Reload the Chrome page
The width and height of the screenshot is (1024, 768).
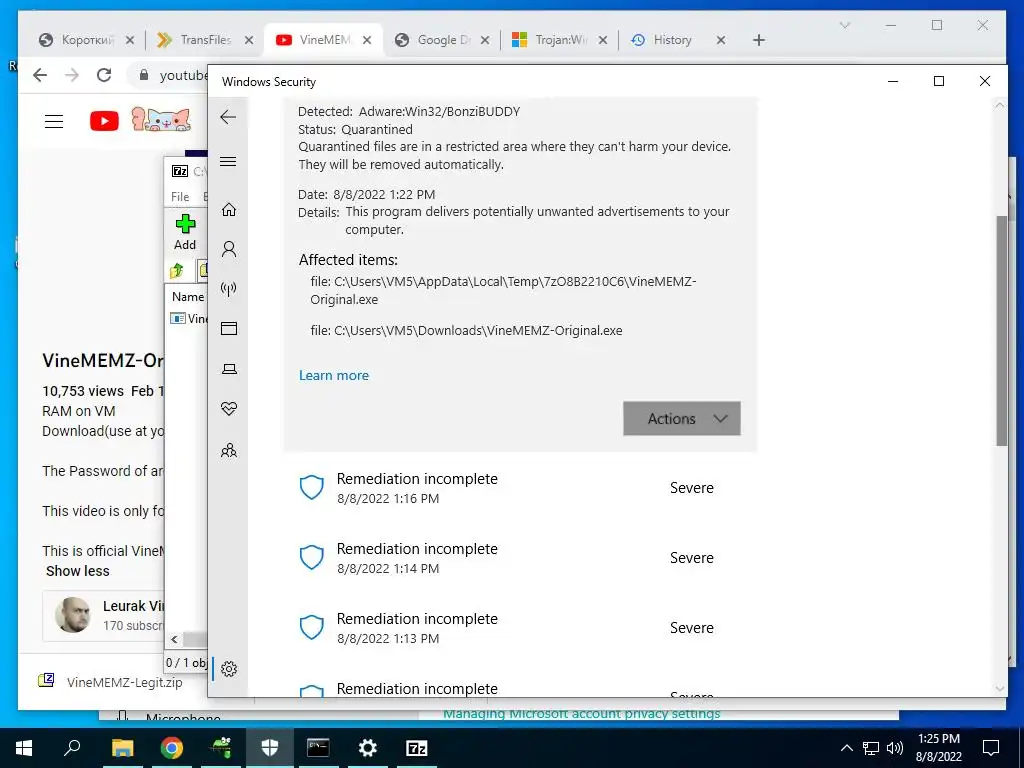[104, 75]
